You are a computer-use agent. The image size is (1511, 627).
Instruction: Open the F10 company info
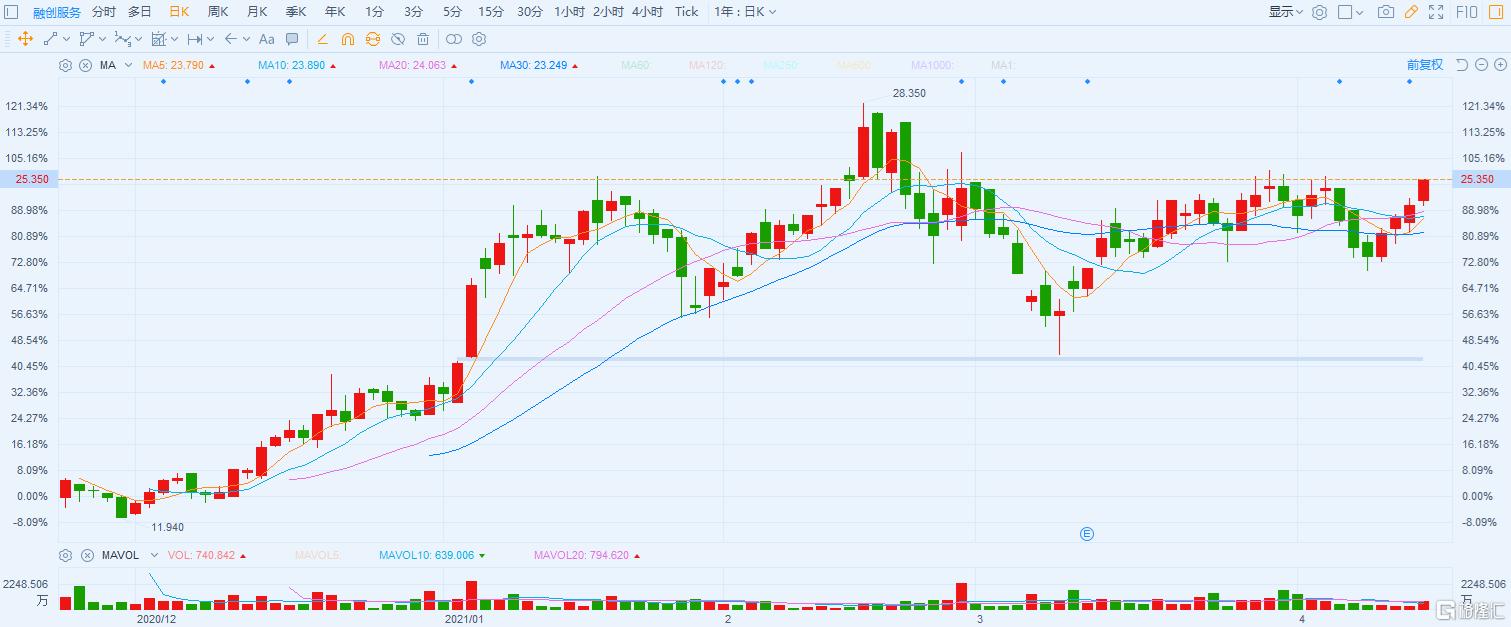(1467, 12)
